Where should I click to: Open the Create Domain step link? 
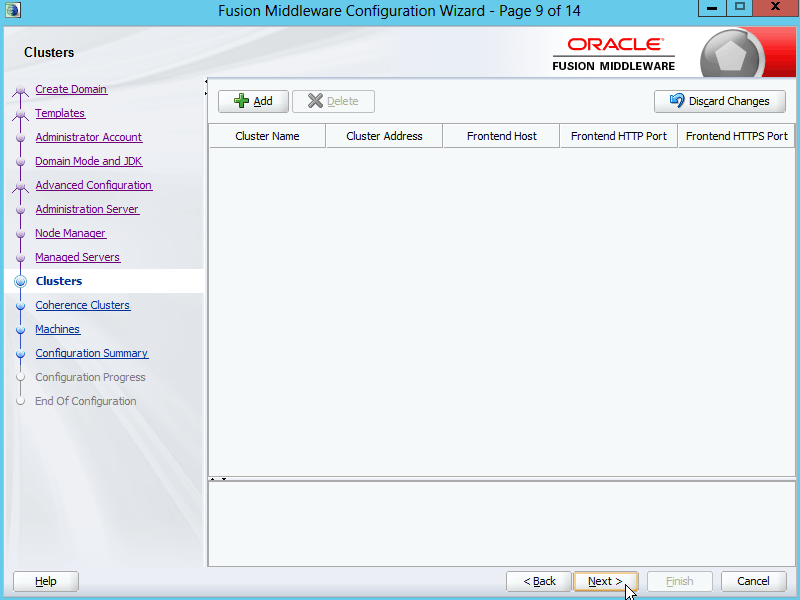[71, 89]
